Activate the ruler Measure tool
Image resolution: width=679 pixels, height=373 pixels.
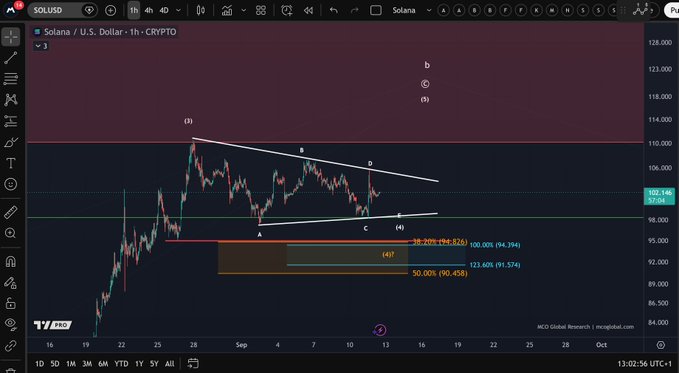pyautogui.click(x=11, y=212)
